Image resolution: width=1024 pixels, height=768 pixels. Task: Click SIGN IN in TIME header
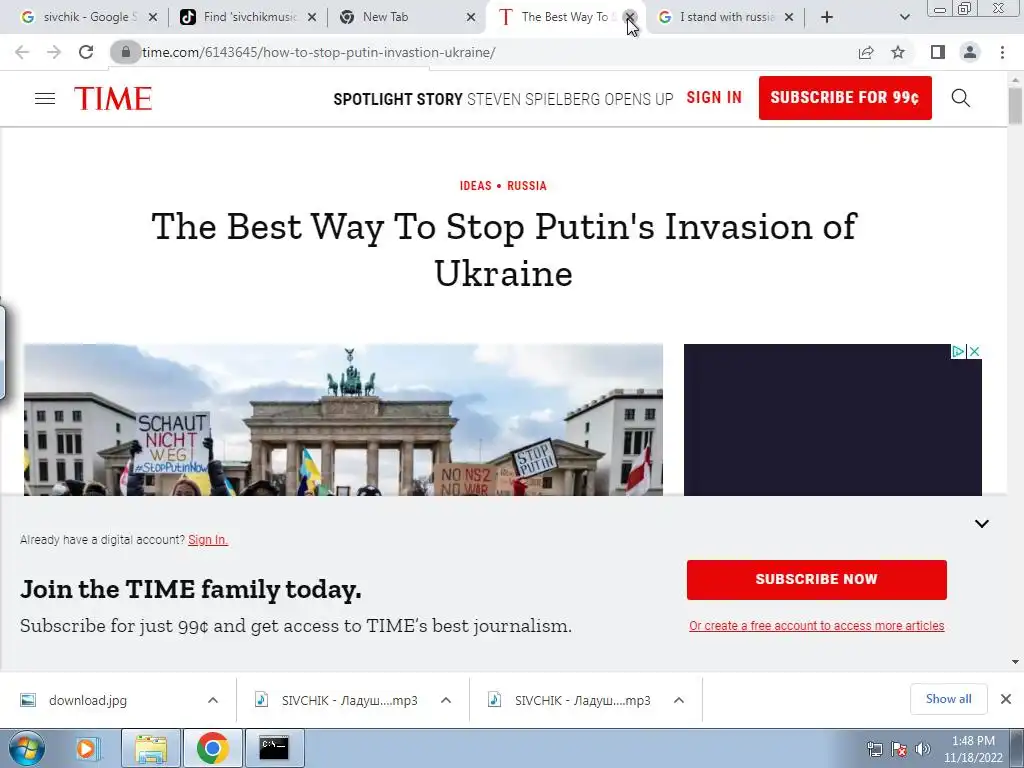click(x=714, y=97)
